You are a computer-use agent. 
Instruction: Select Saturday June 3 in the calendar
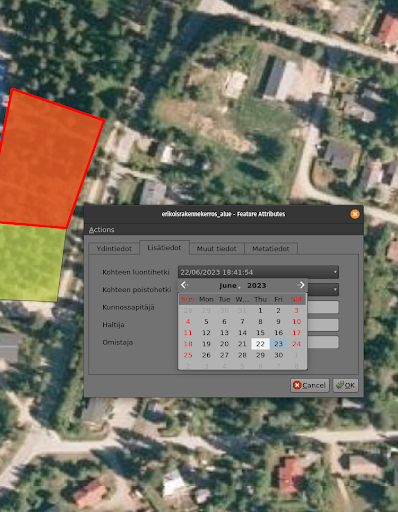[296, 310]
